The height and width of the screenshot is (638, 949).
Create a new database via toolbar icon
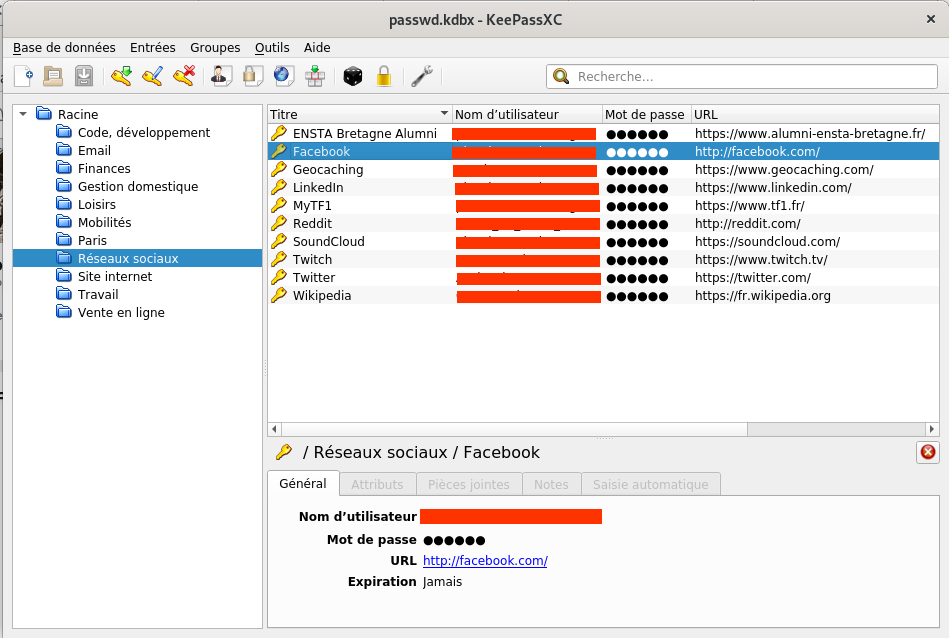(x=24, y=76)
